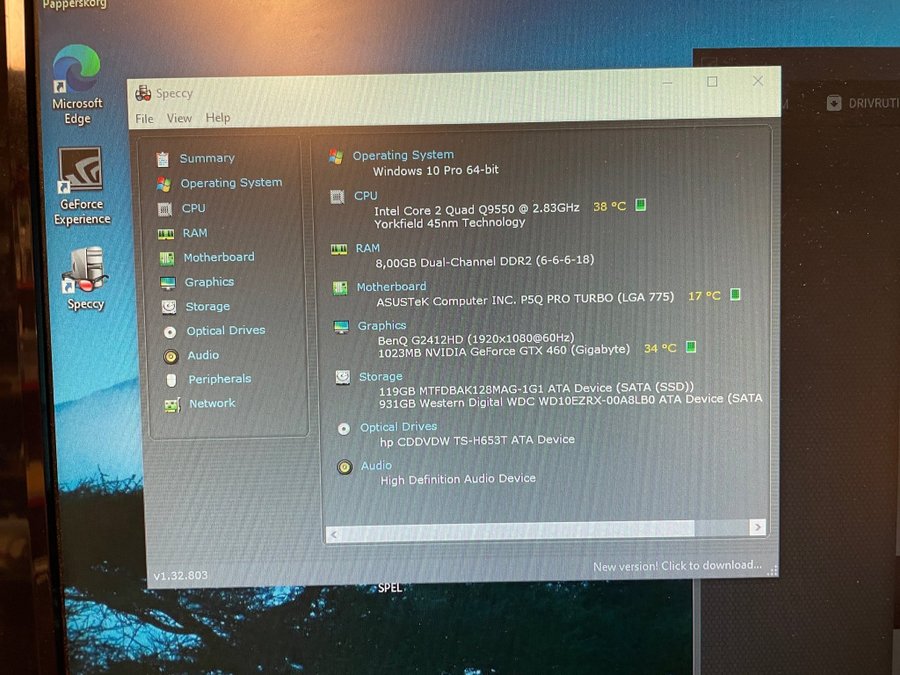
Task: Click the Storage icon in summary pane
Action: pos(343,377)
